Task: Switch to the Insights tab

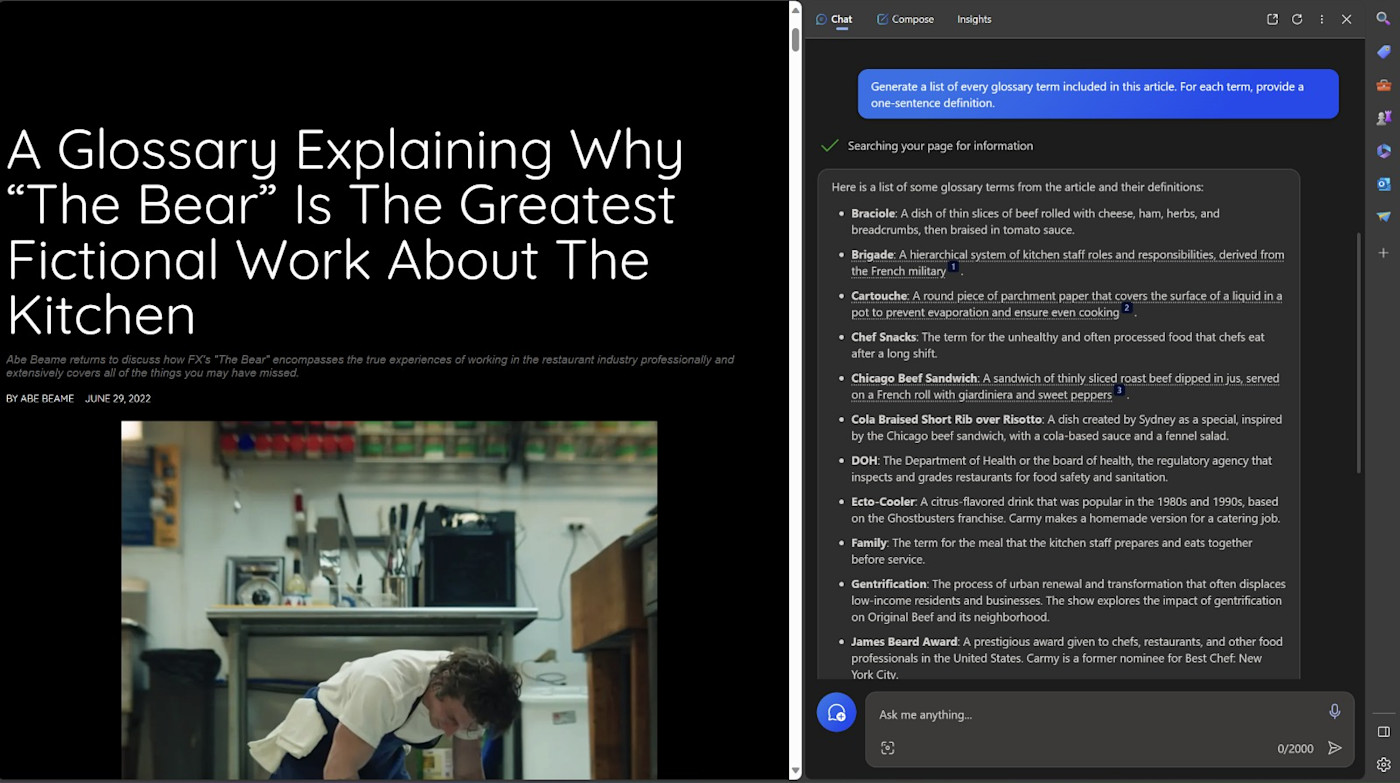Action: click(x=974, y=19)
